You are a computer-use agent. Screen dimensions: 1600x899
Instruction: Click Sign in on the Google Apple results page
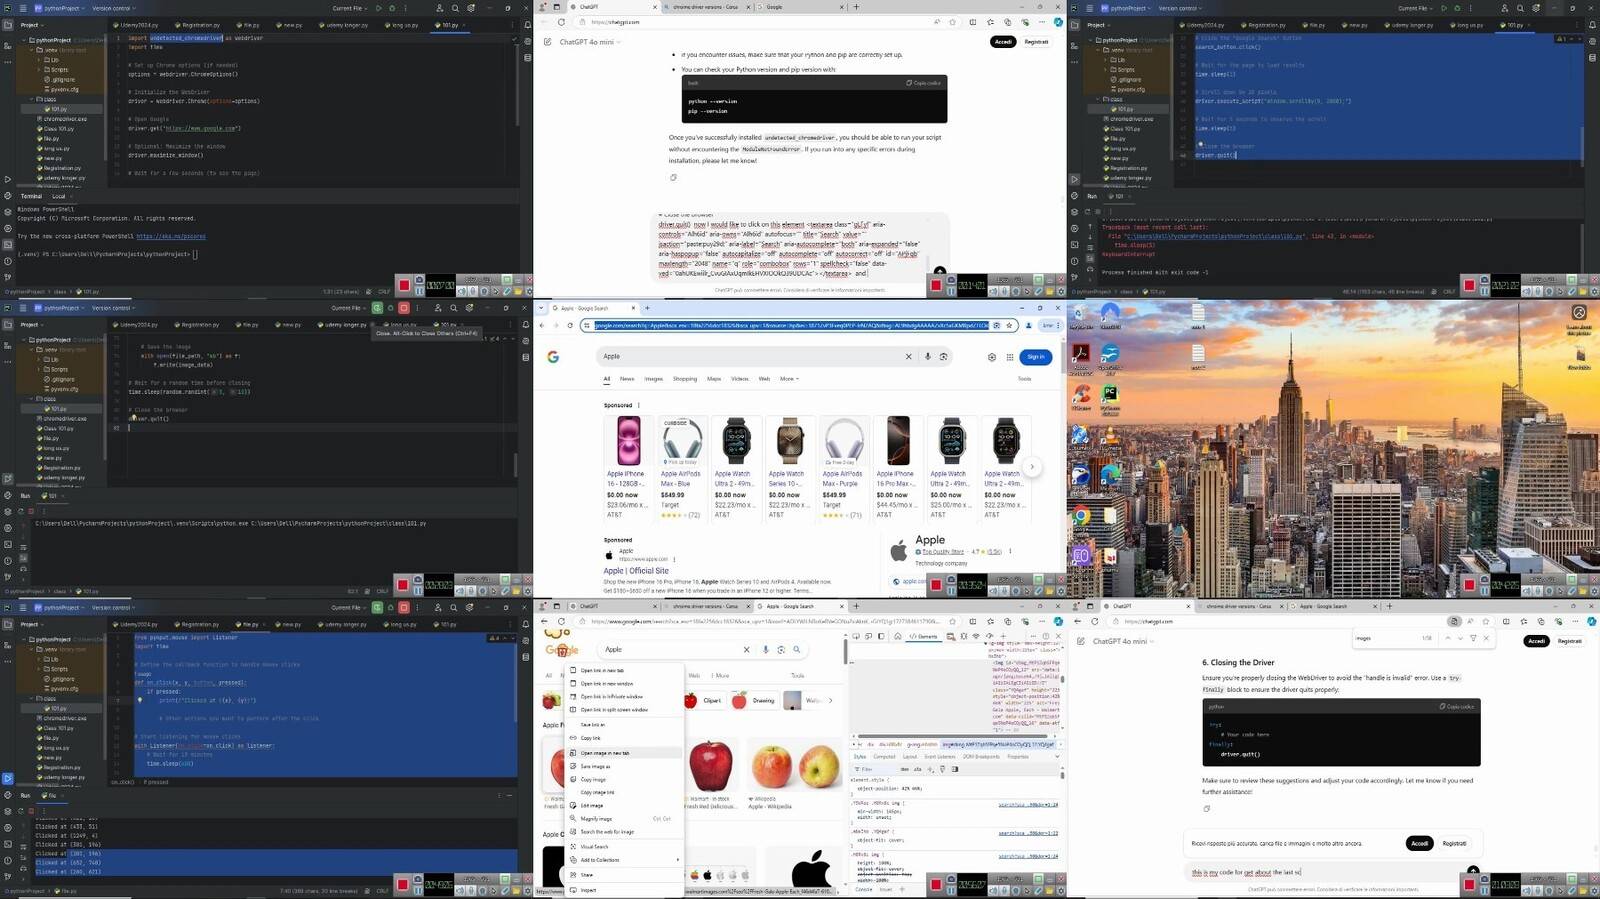(1035, 356)
